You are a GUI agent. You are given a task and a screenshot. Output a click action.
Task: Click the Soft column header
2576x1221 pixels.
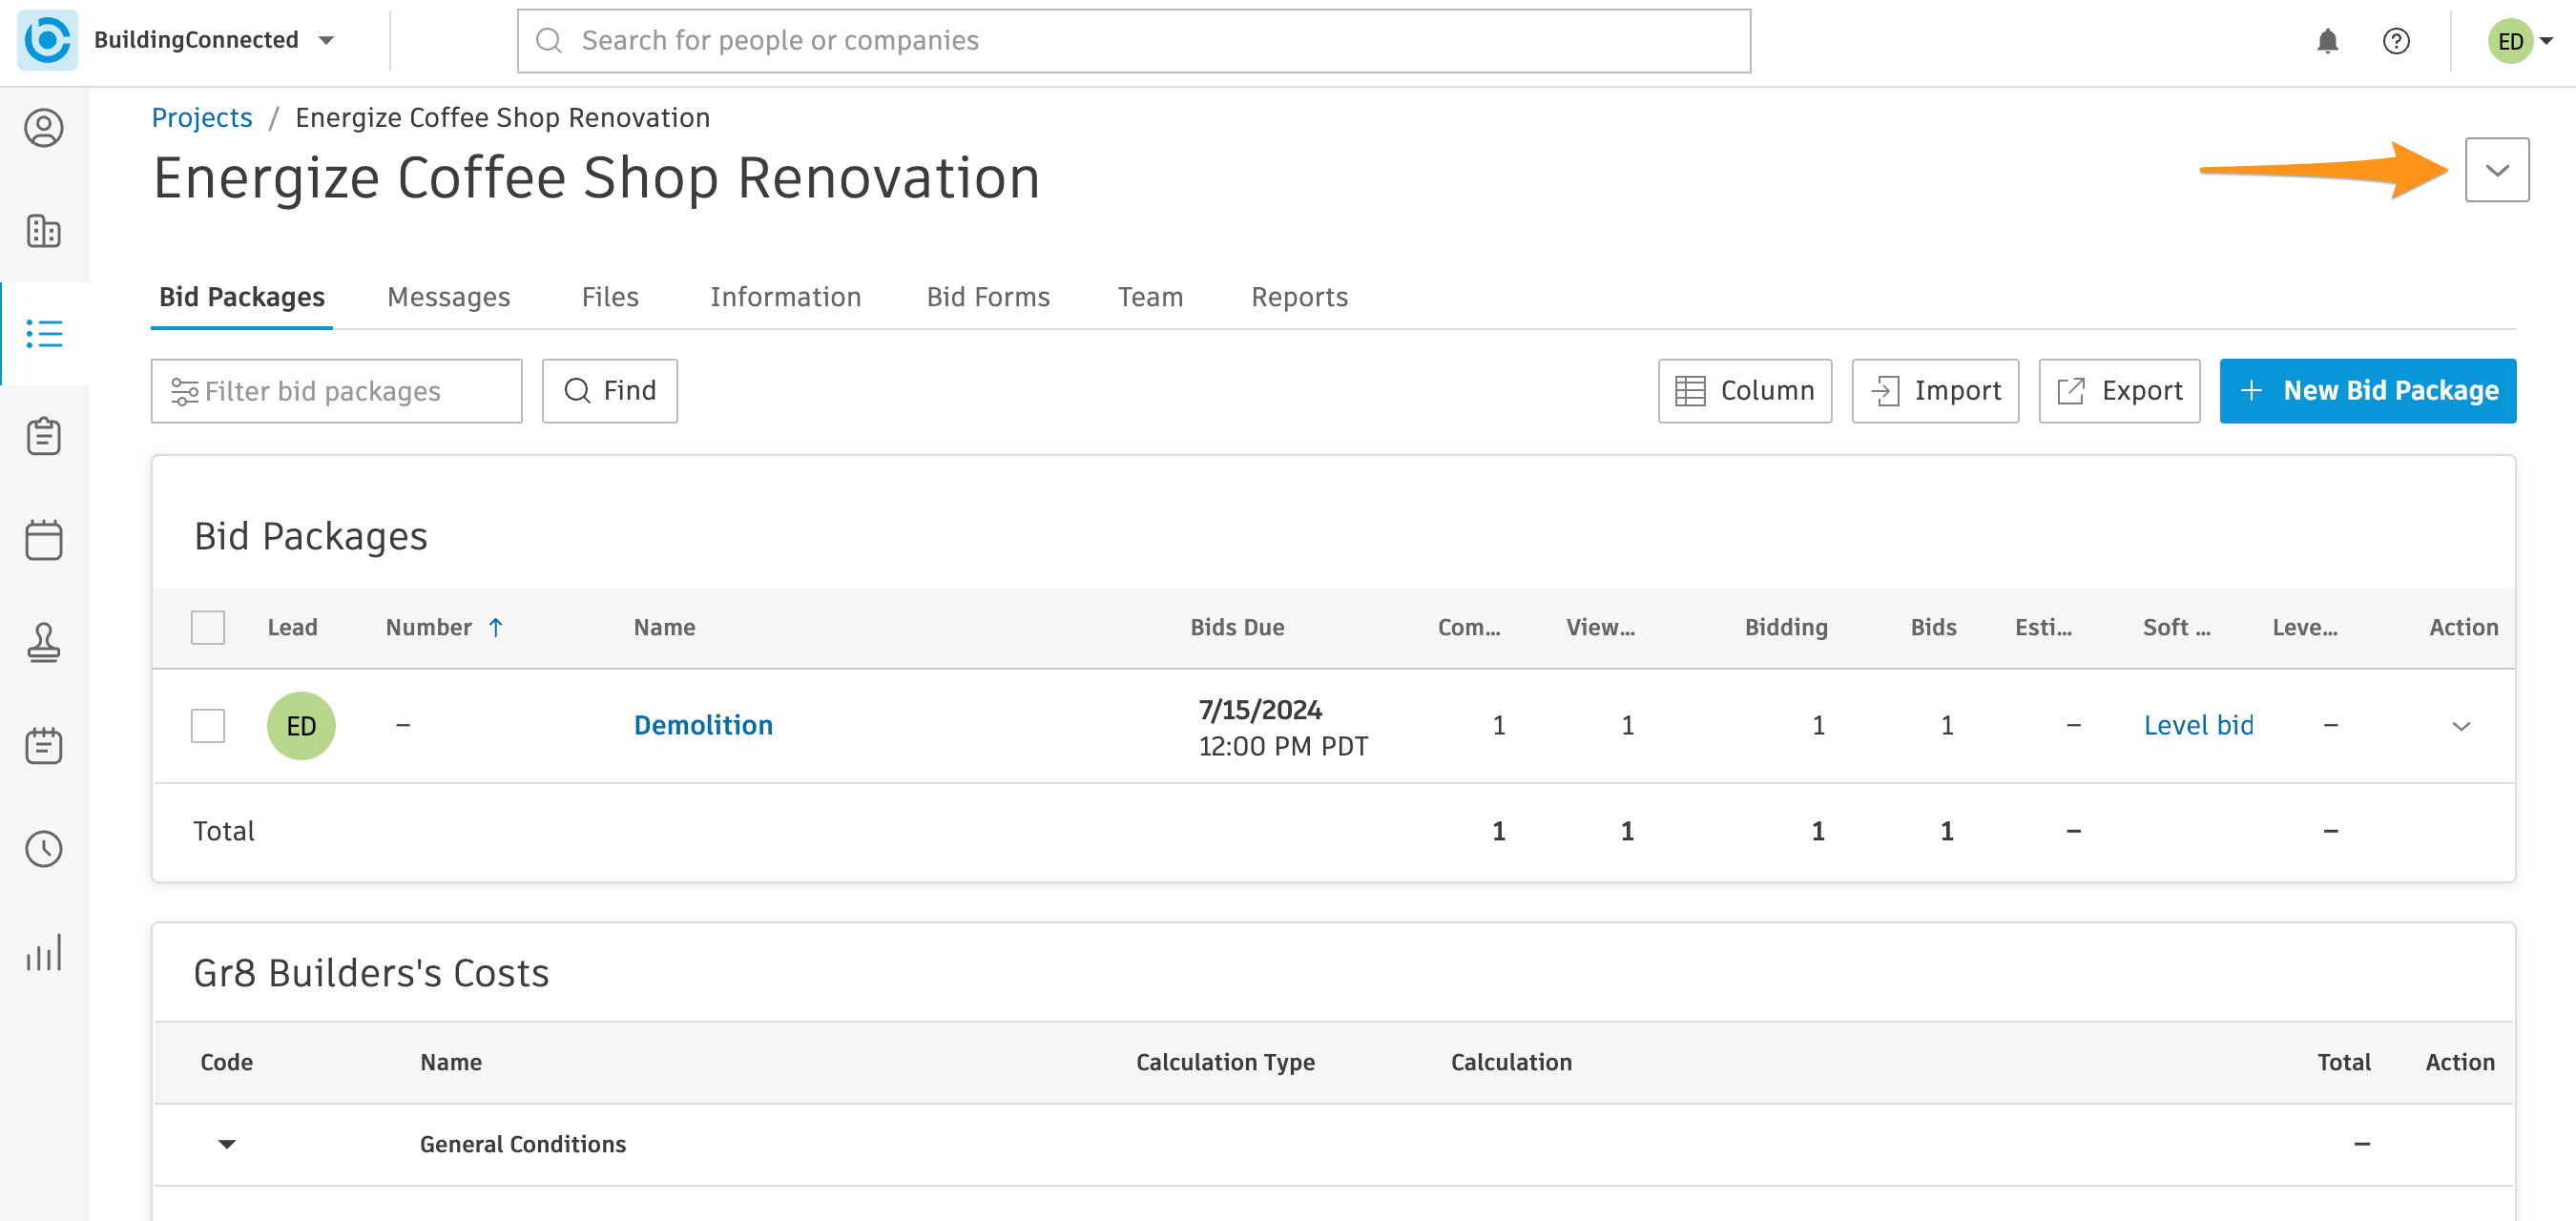[2176, 627]
